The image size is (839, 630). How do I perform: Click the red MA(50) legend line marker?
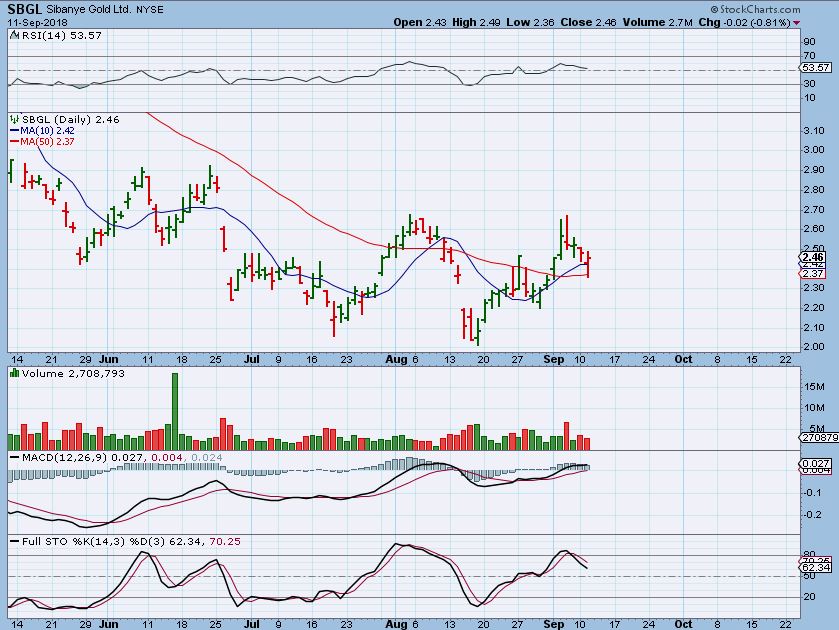[x=13, y=141]
